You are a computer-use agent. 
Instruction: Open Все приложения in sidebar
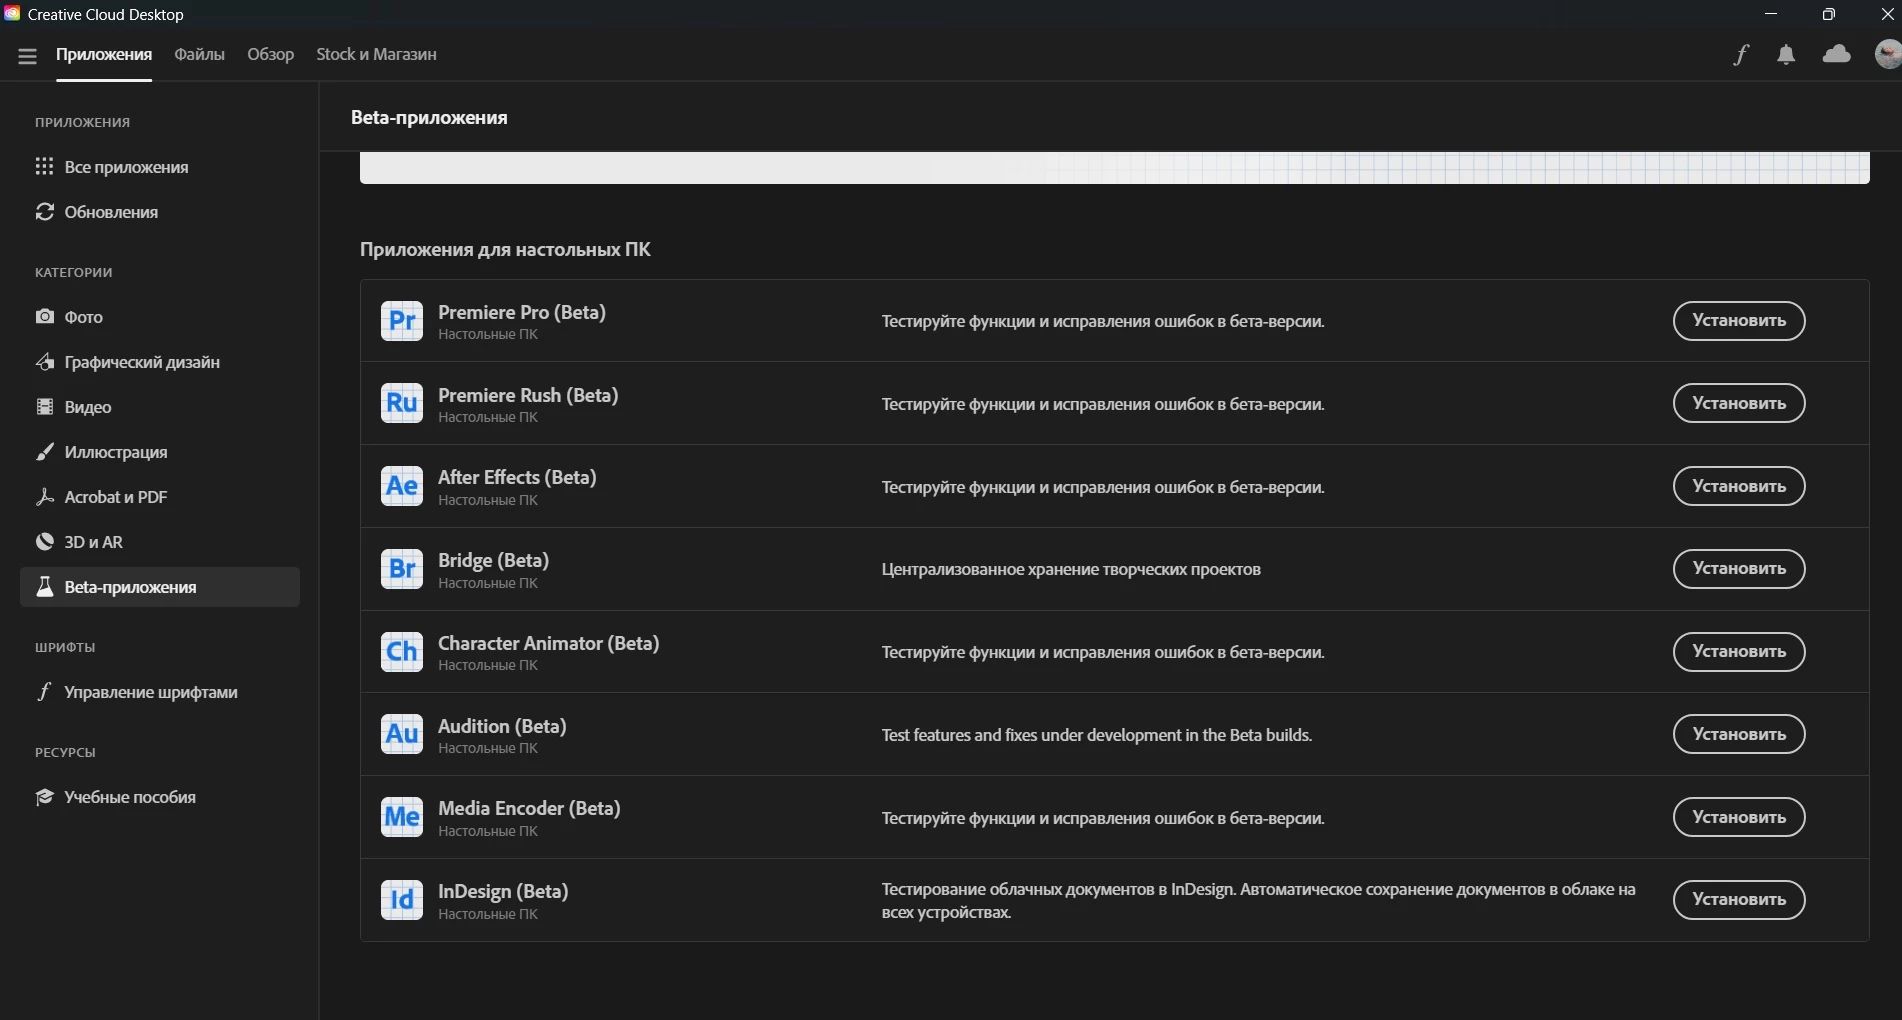click(x=160, y=167)
